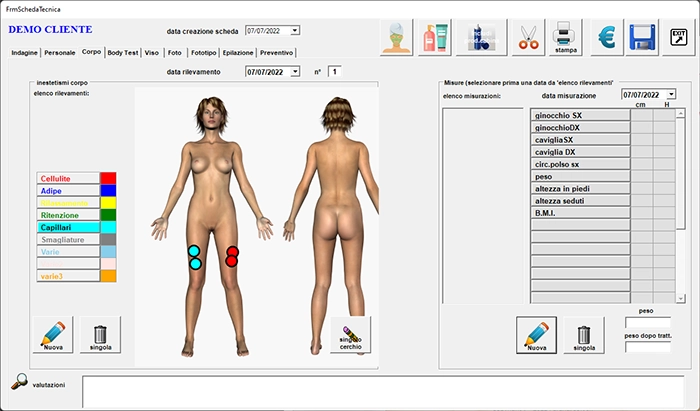The height and width of the screenshot is (411, 700).
Task: Click the singolo cerchio eraser button
Action: pos(350,335)
